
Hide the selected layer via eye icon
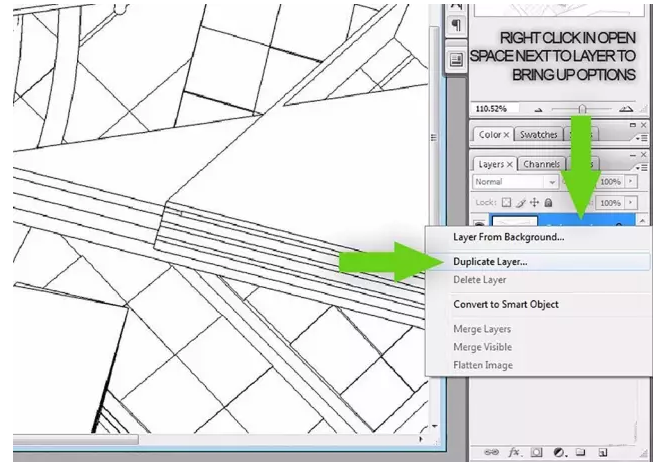tap(479, 222)
